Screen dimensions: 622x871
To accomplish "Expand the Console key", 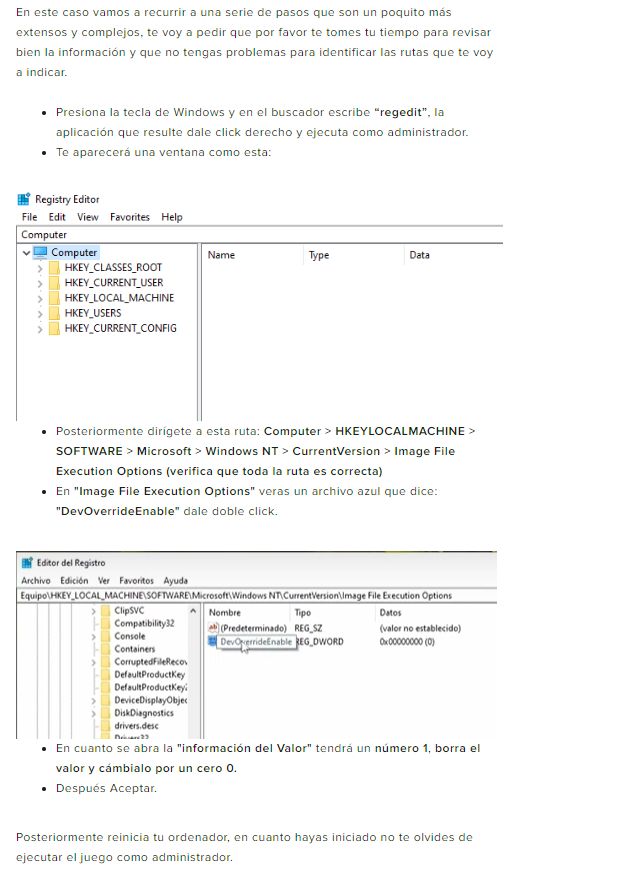I will pyautogui.click(x=93, y=637).
